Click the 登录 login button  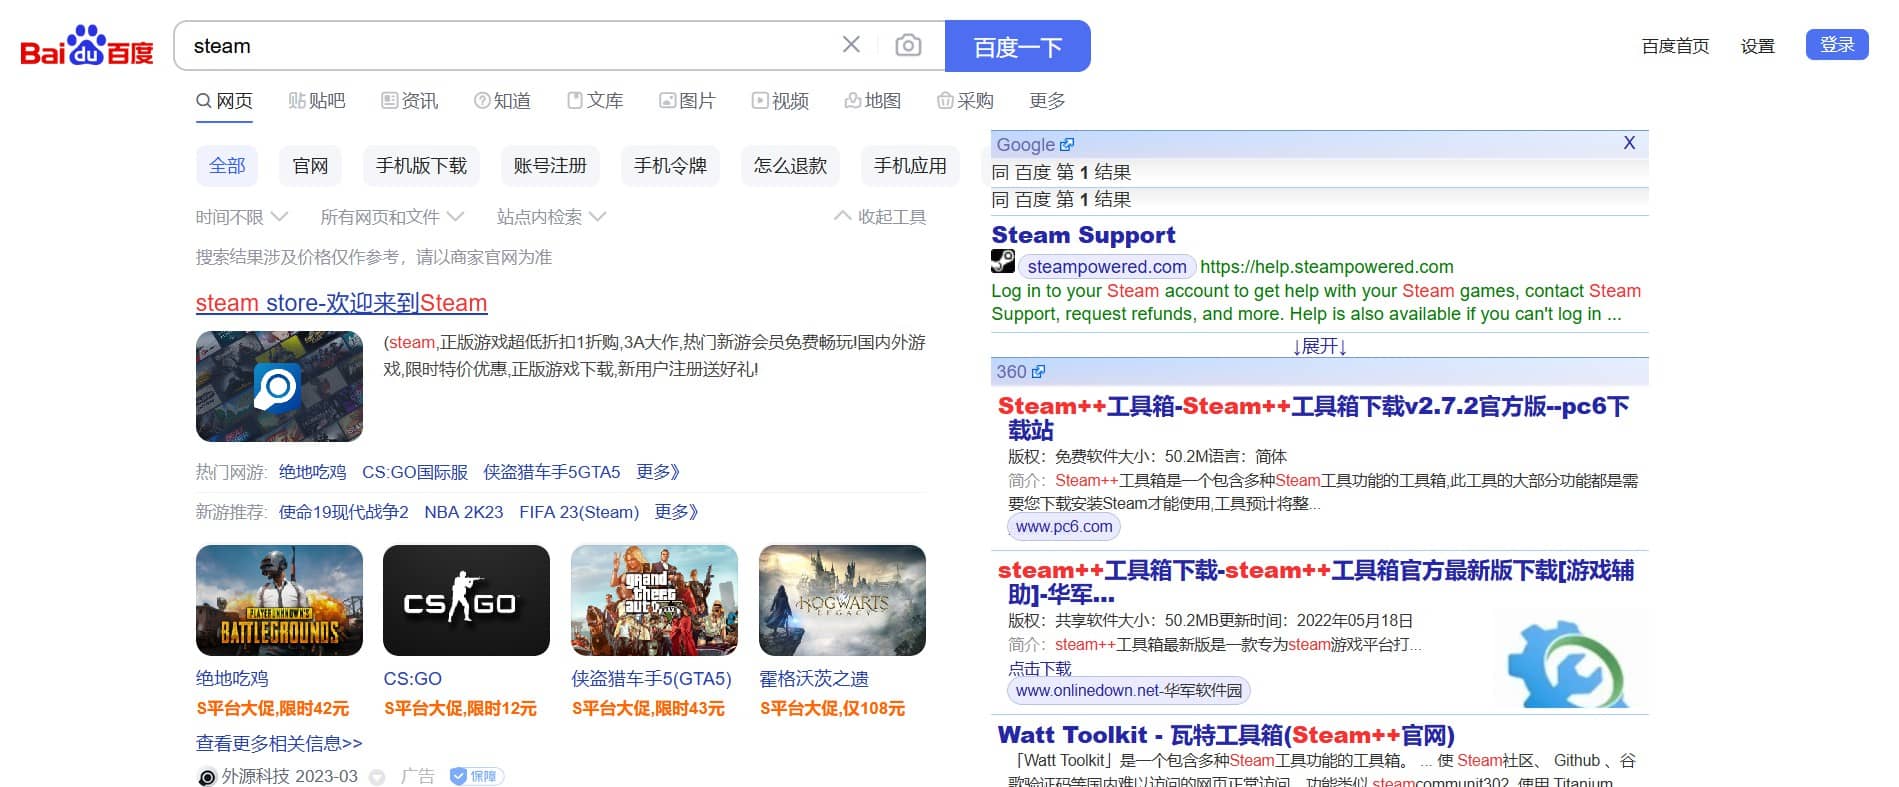[x=1836, y=45]
